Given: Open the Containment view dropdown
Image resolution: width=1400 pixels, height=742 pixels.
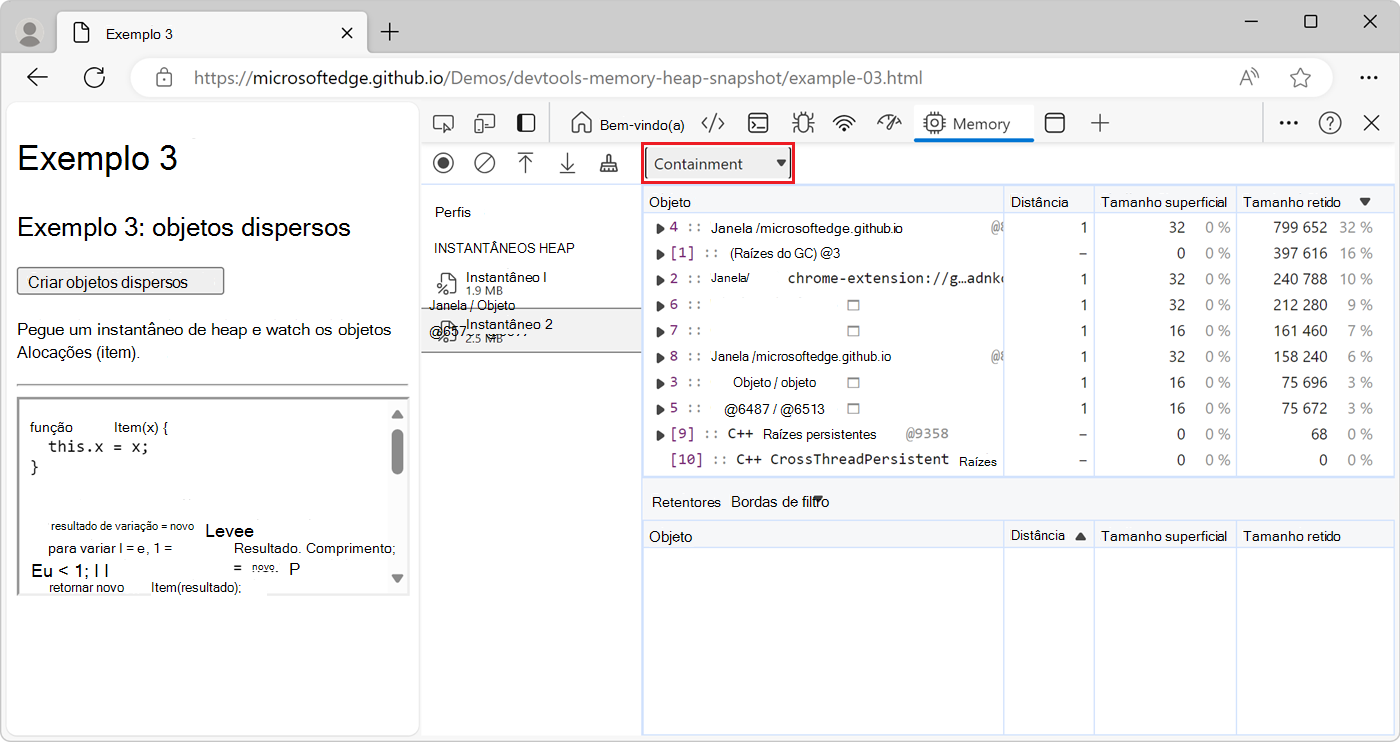Looking at the screenshot, I should click(x=718, y=164).
